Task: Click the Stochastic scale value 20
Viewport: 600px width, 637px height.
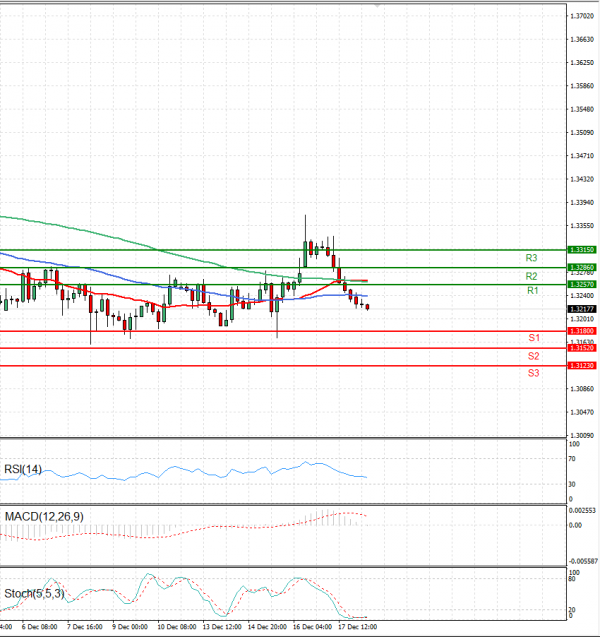Action: pos(572,610)
